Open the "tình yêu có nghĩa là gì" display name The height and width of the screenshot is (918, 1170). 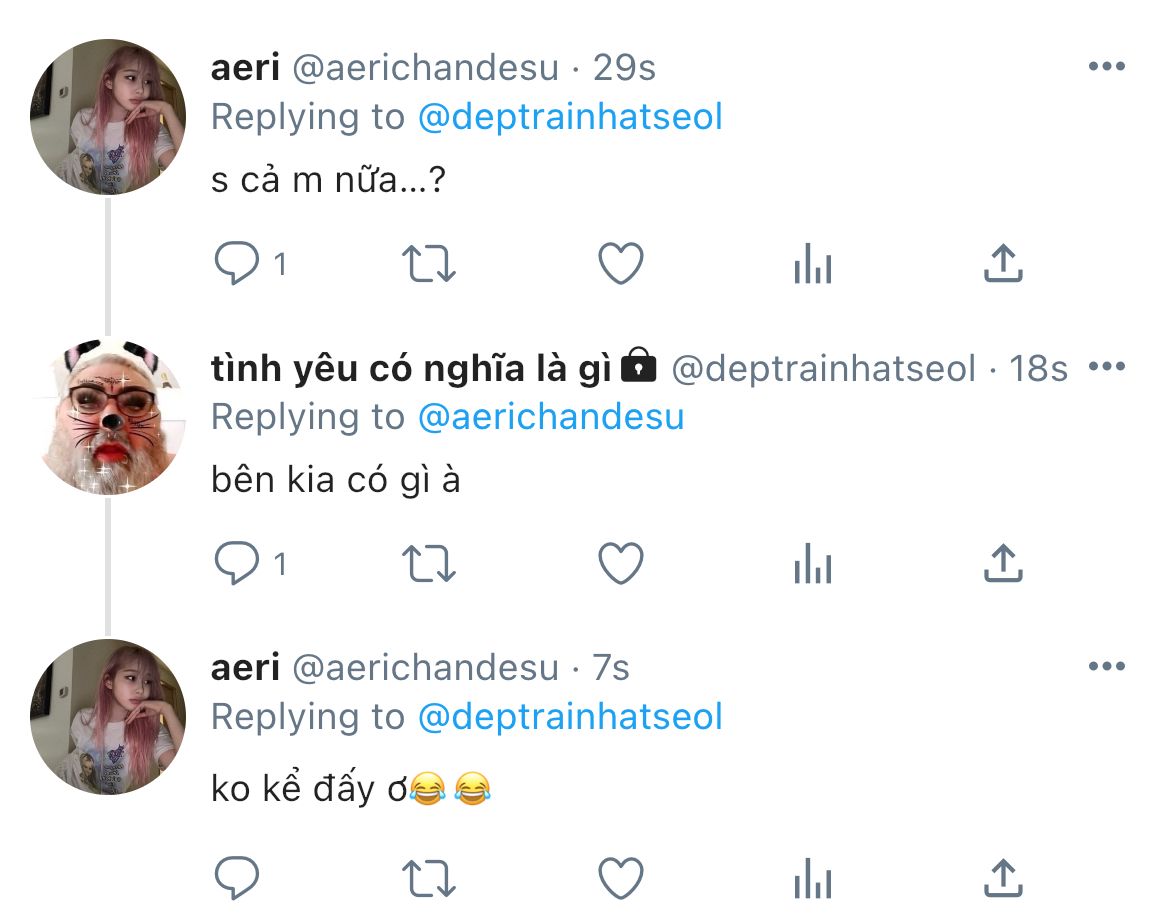pos(411,368)
